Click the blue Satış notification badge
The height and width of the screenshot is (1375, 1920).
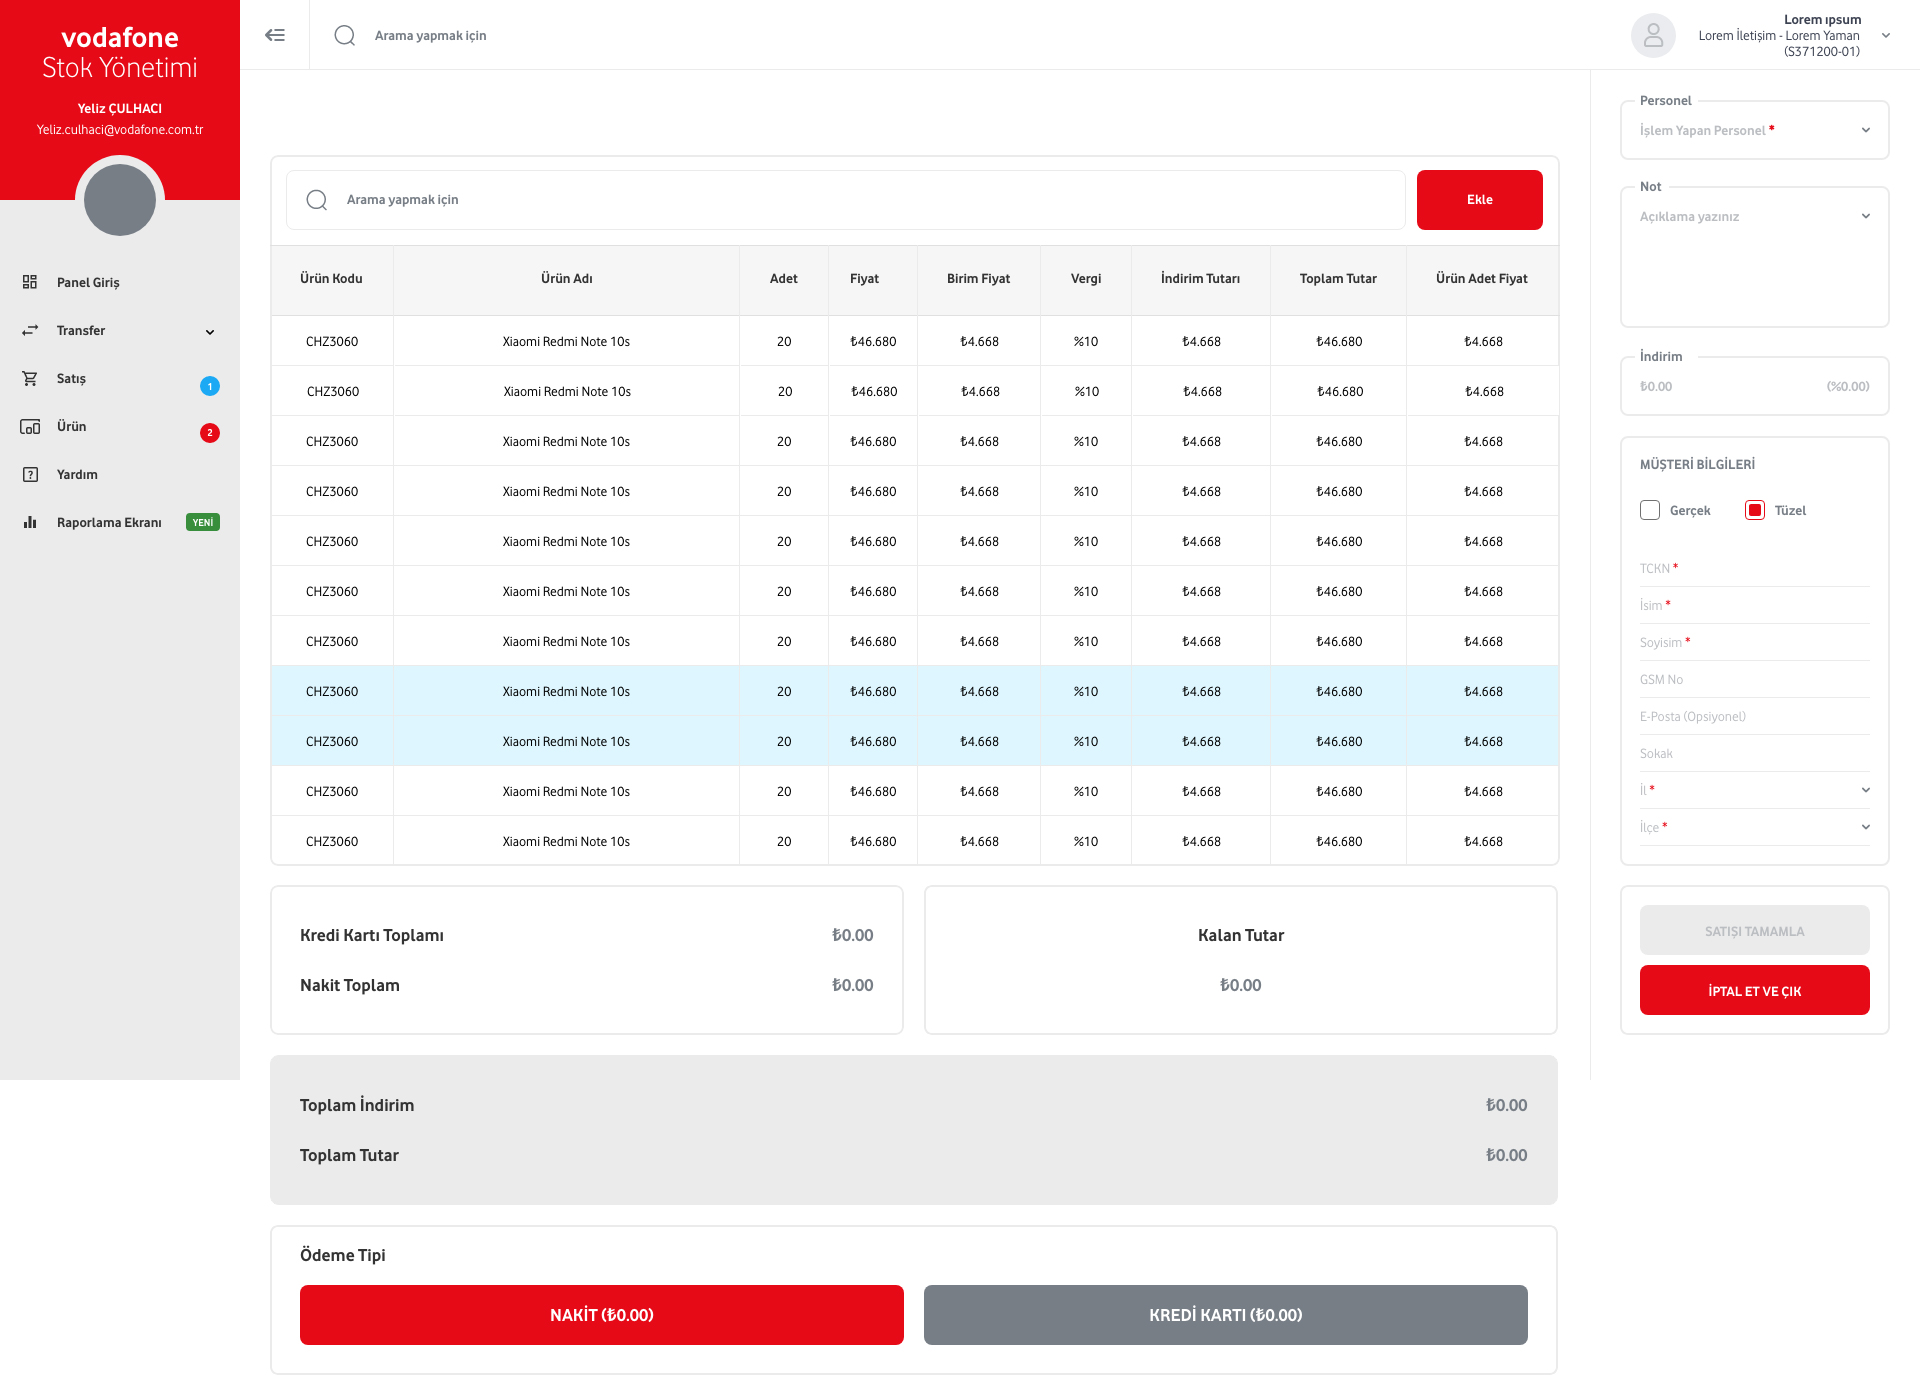coord(210,385)
